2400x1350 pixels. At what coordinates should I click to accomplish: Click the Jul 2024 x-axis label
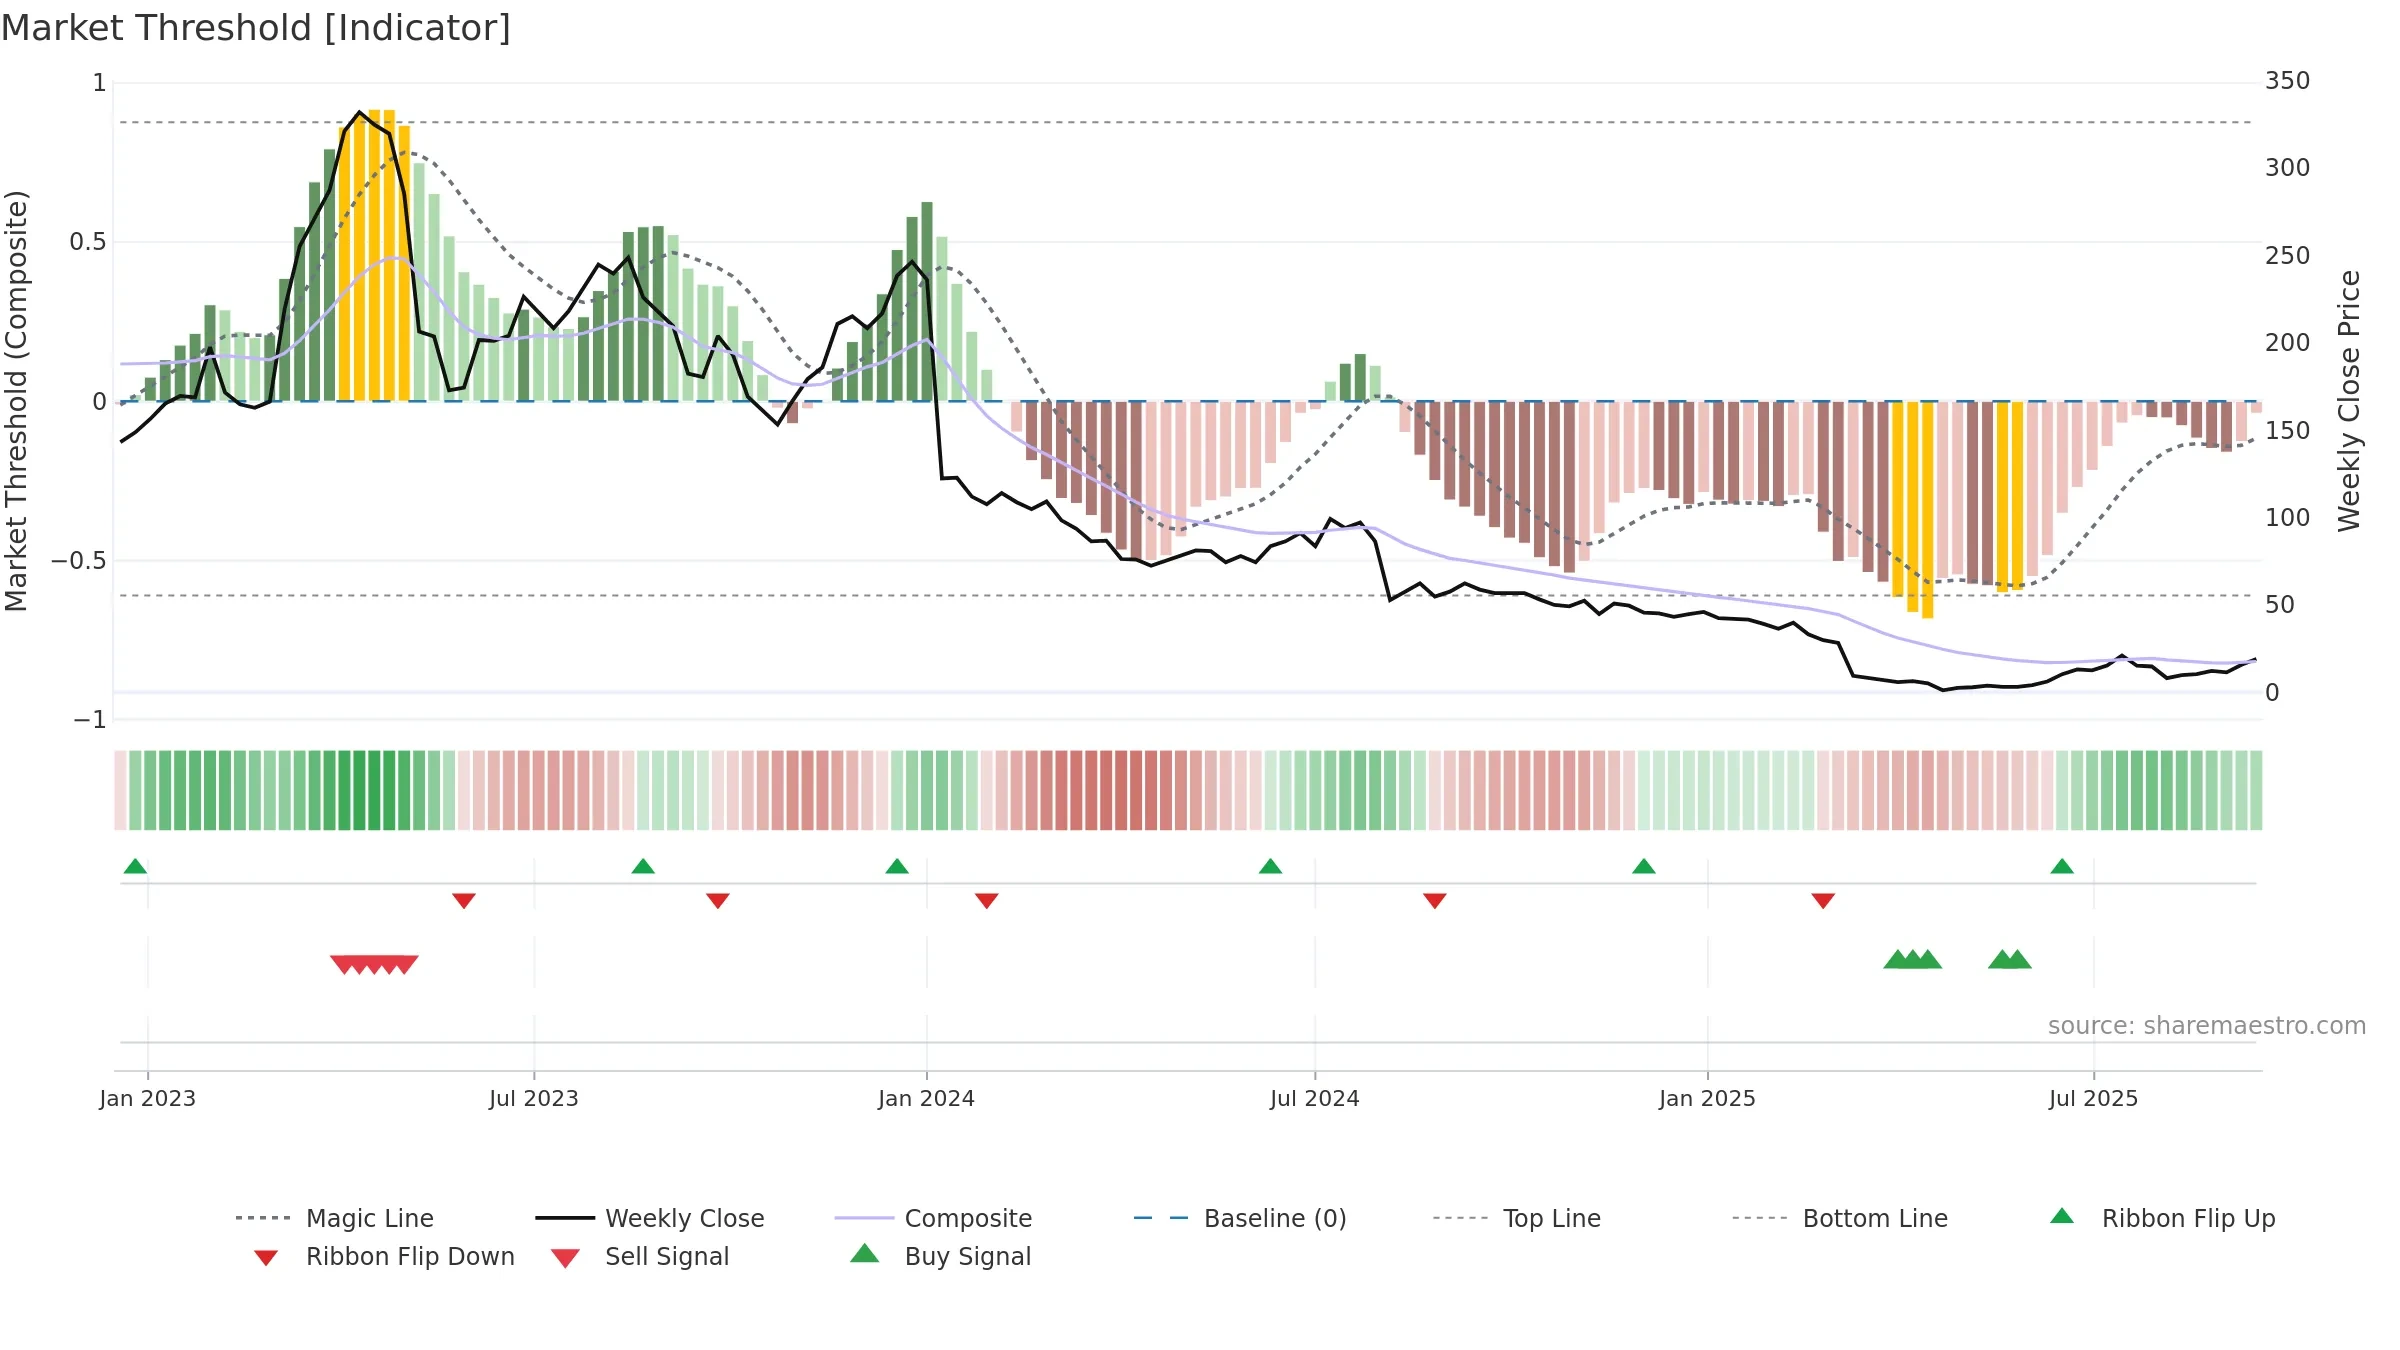[1315, 1099]
